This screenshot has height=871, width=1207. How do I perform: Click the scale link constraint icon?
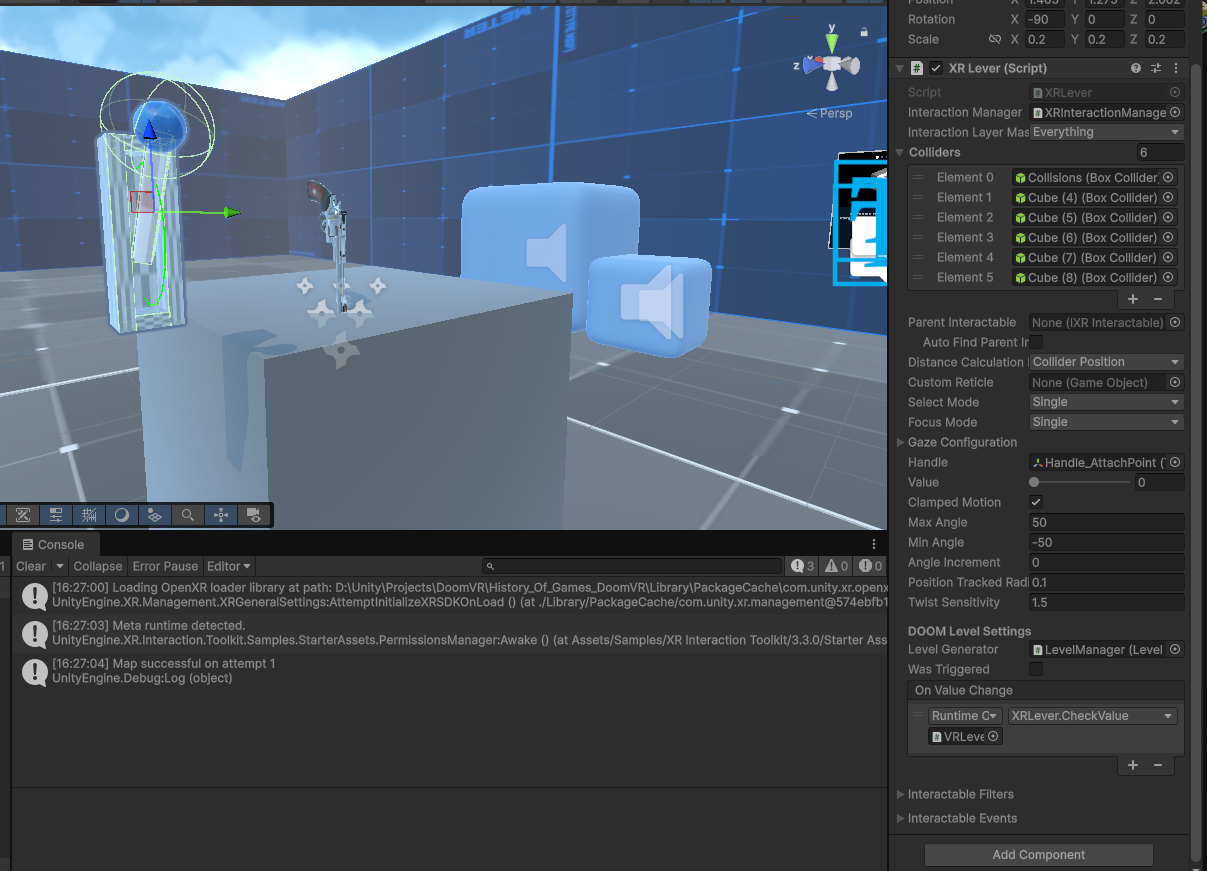click(x=994, y=39)
